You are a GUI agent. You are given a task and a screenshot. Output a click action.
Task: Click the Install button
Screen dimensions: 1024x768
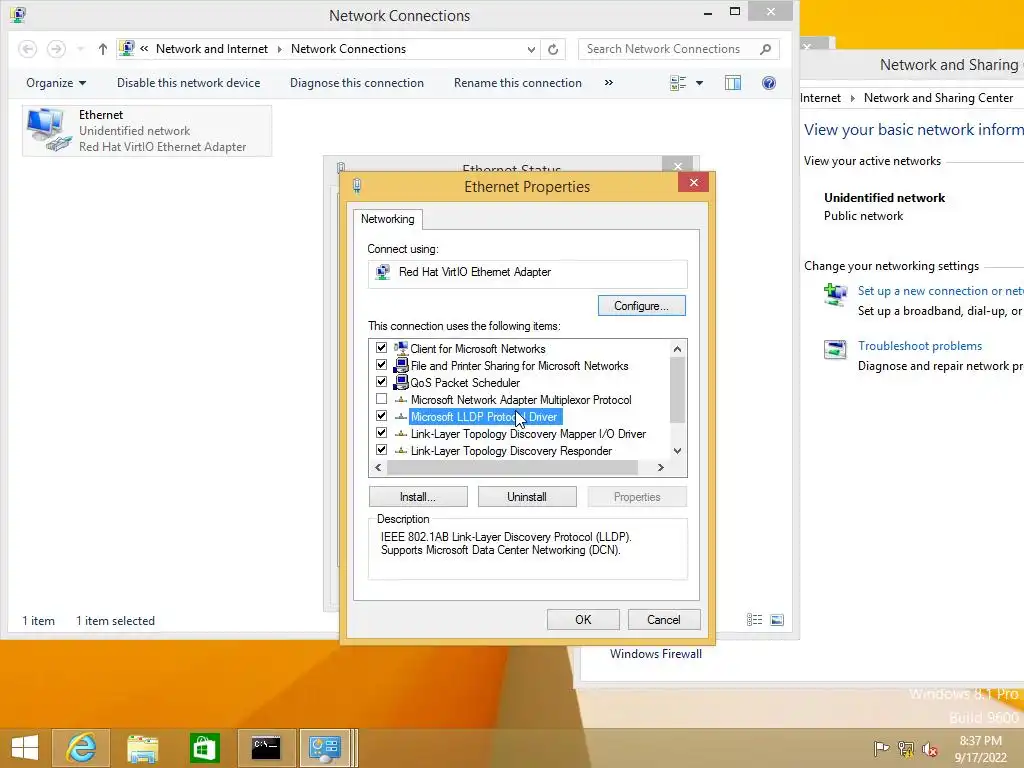[418, 497]
